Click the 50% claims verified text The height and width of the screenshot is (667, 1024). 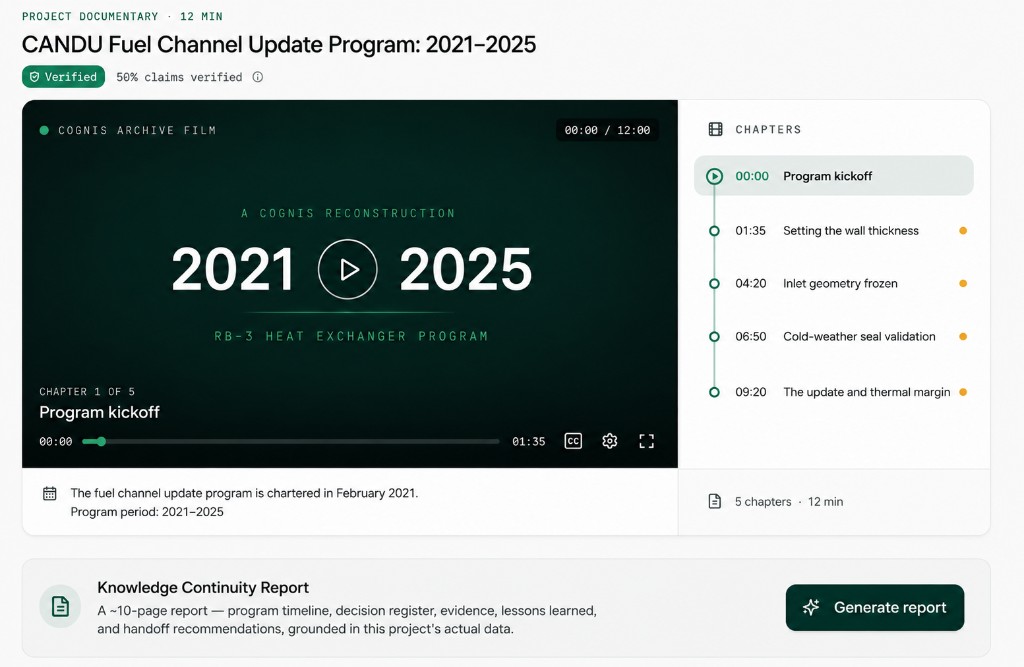point(179,77)
